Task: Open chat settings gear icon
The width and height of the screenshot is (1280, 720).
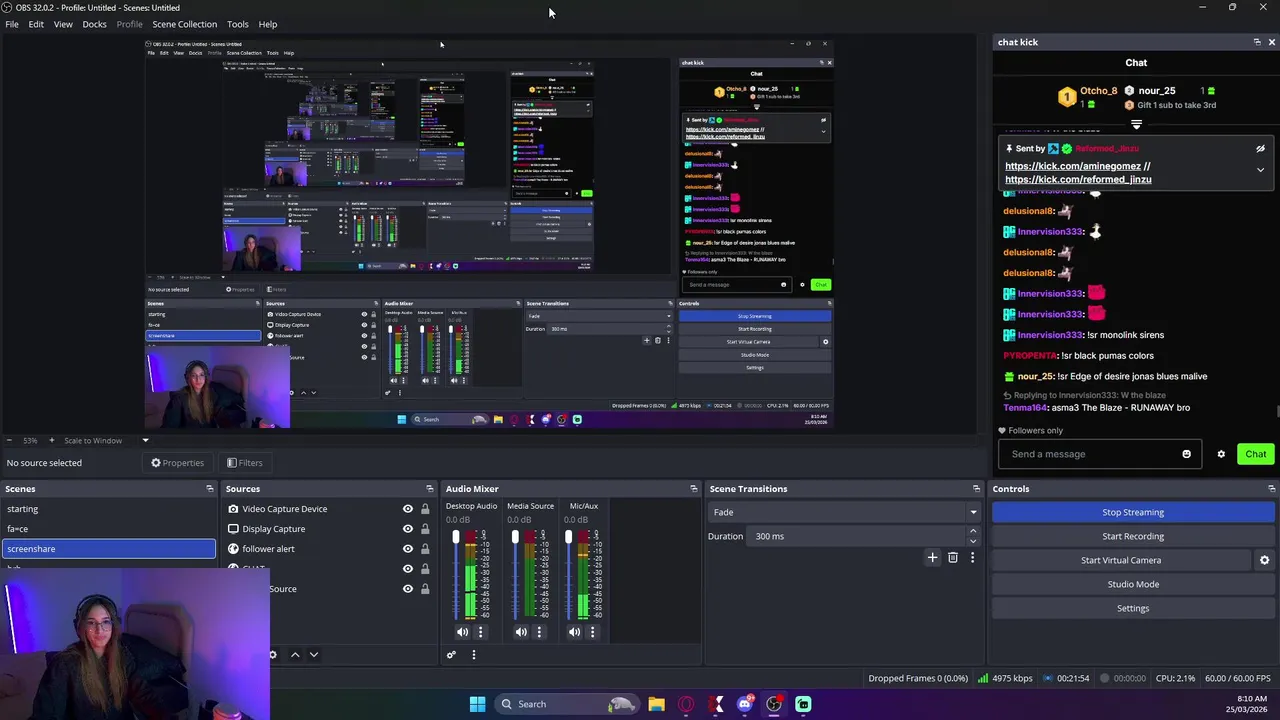Action: point(1221,454)
